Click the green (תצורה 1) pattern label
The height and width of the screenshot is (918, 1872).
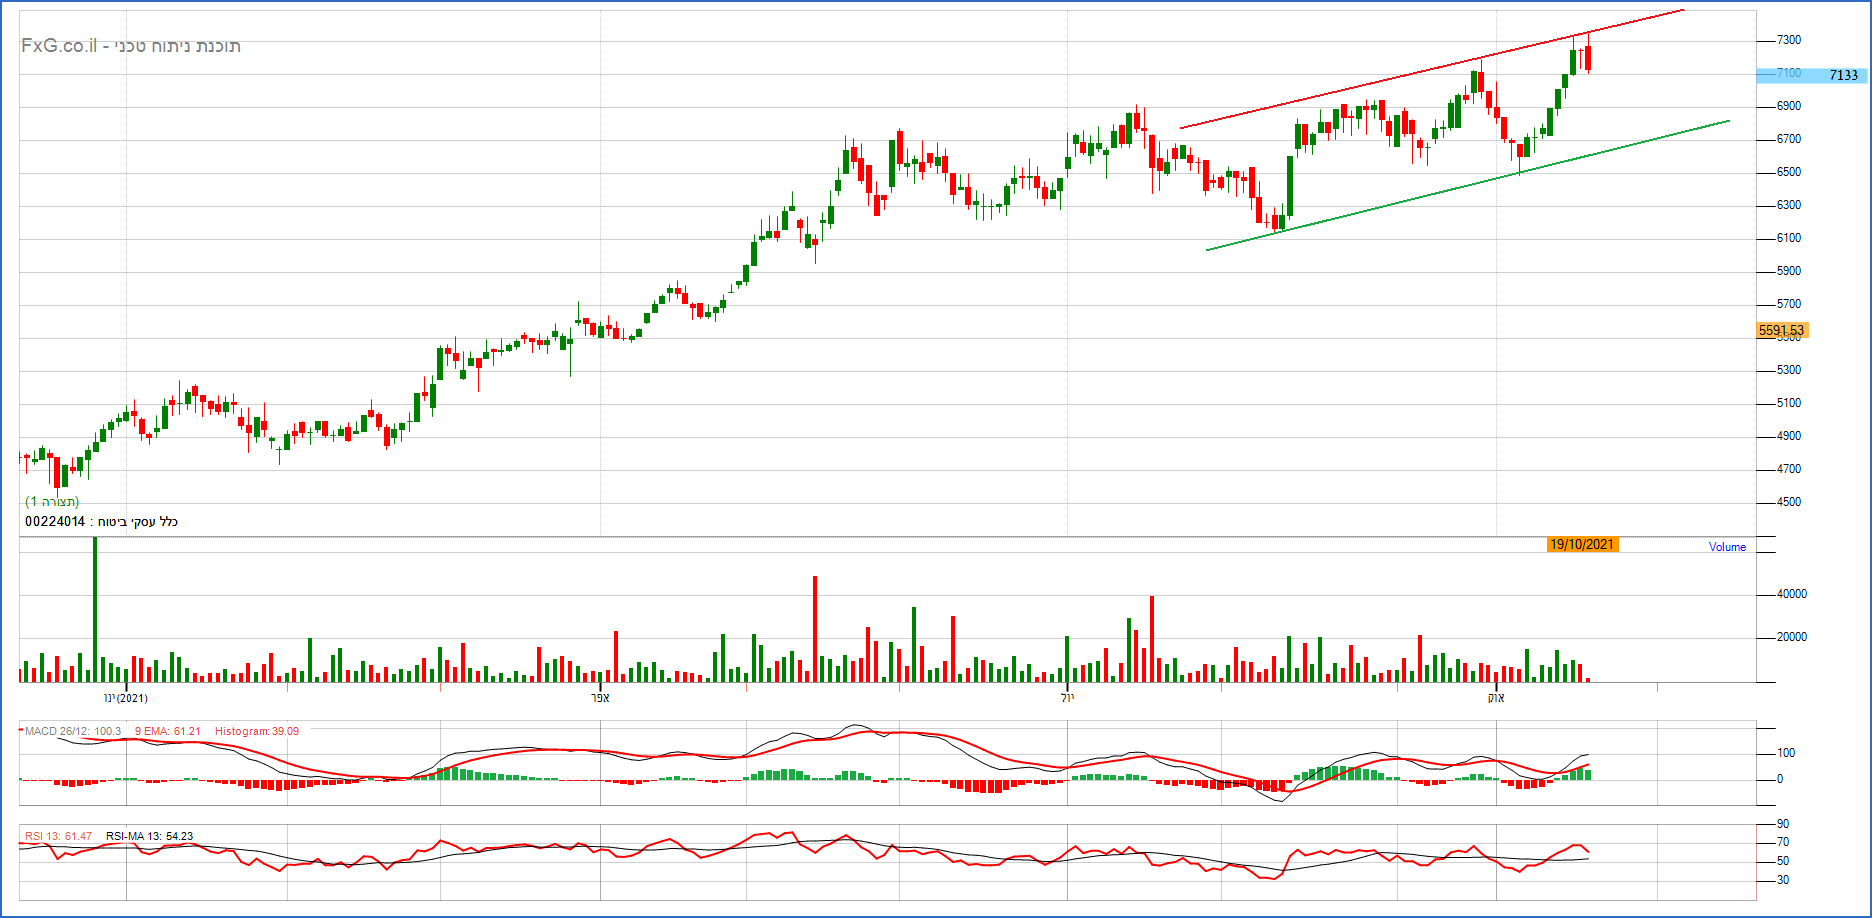click(x=52, y=501)
